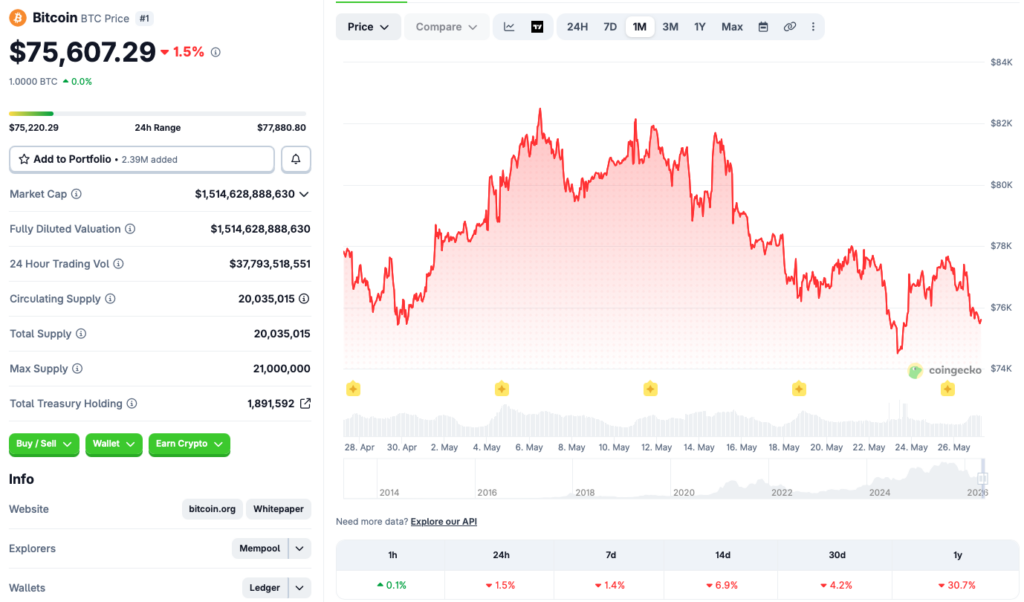The width and height of the screenshot is (1024, 602).
Task: Click the $77,880.80 24h high value
Action: point(281,128)
